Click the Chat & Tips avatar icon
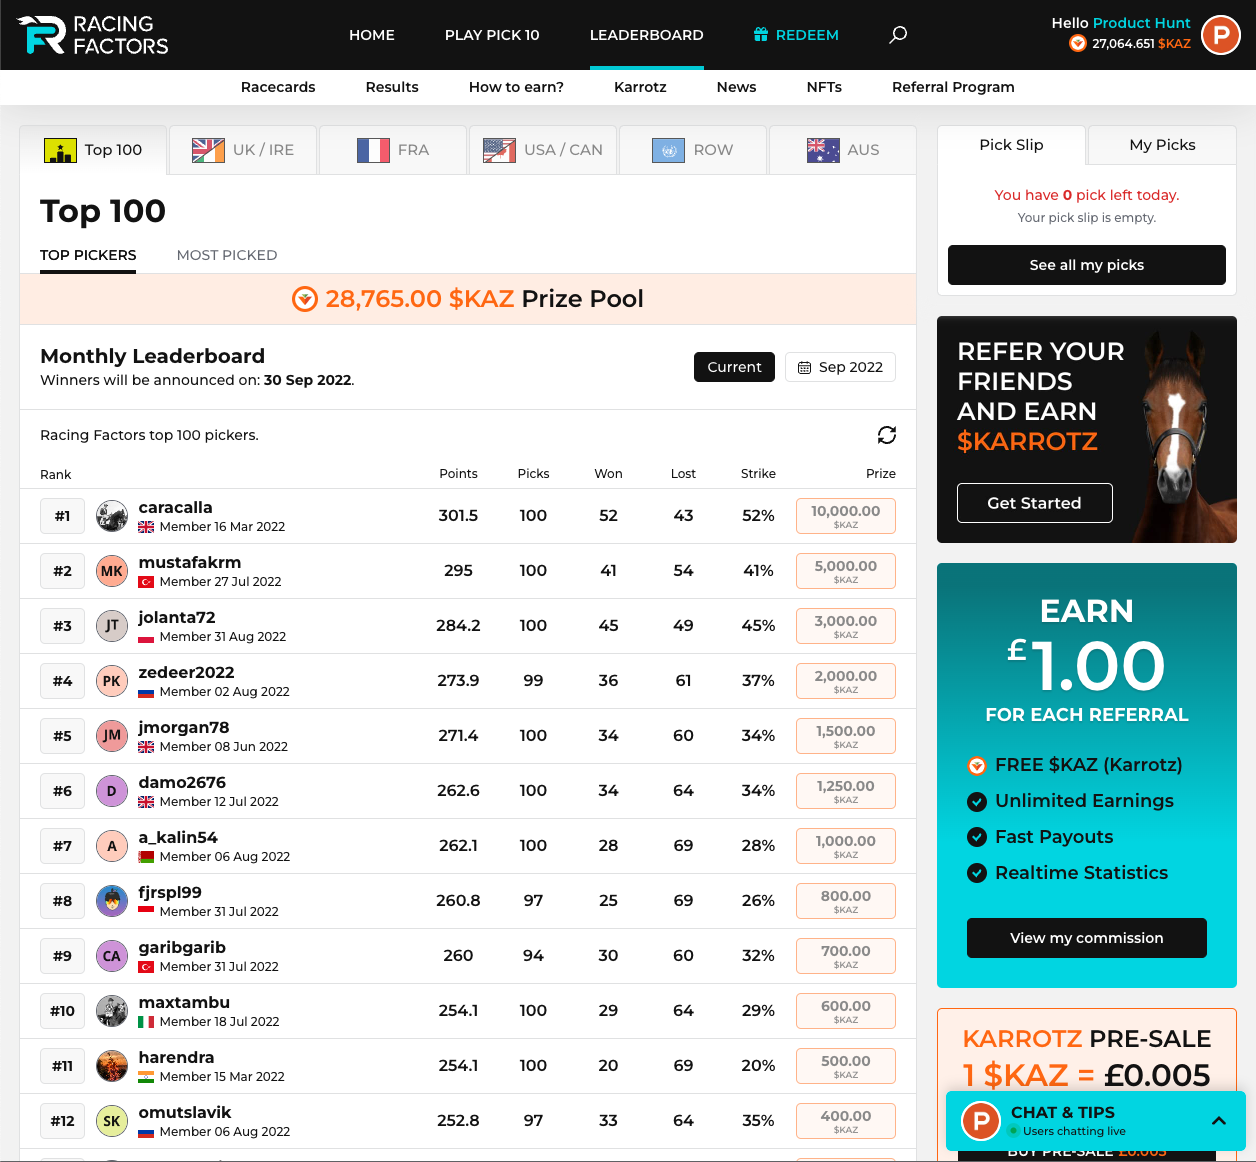This screenshot has width=1256, height=1162. (x=981, y=1121)
